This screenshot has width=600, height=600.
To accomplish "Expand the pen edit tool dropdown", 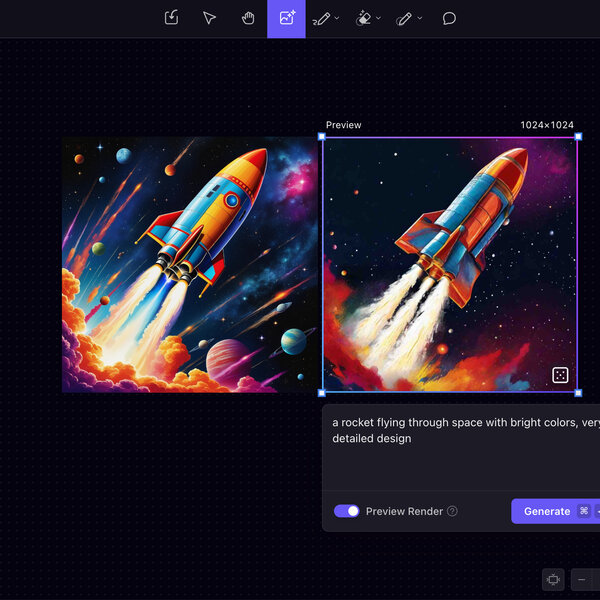I will (420, 18).
